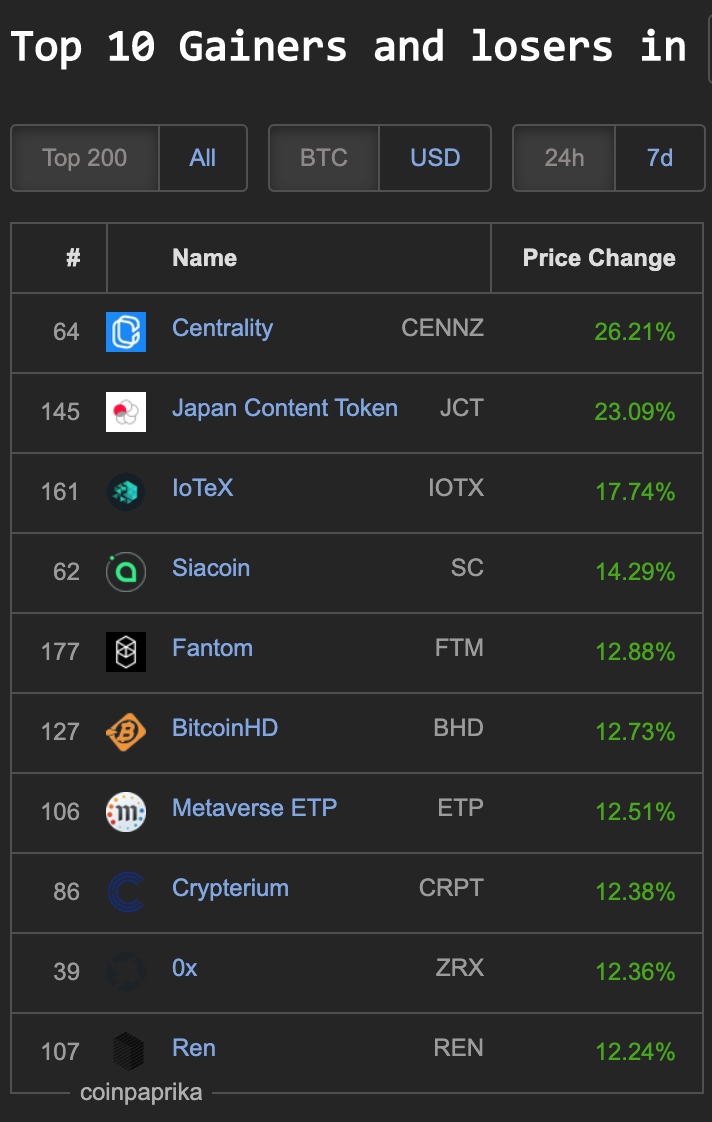Click the Japan Content Token logo

(x=126, y=412)
